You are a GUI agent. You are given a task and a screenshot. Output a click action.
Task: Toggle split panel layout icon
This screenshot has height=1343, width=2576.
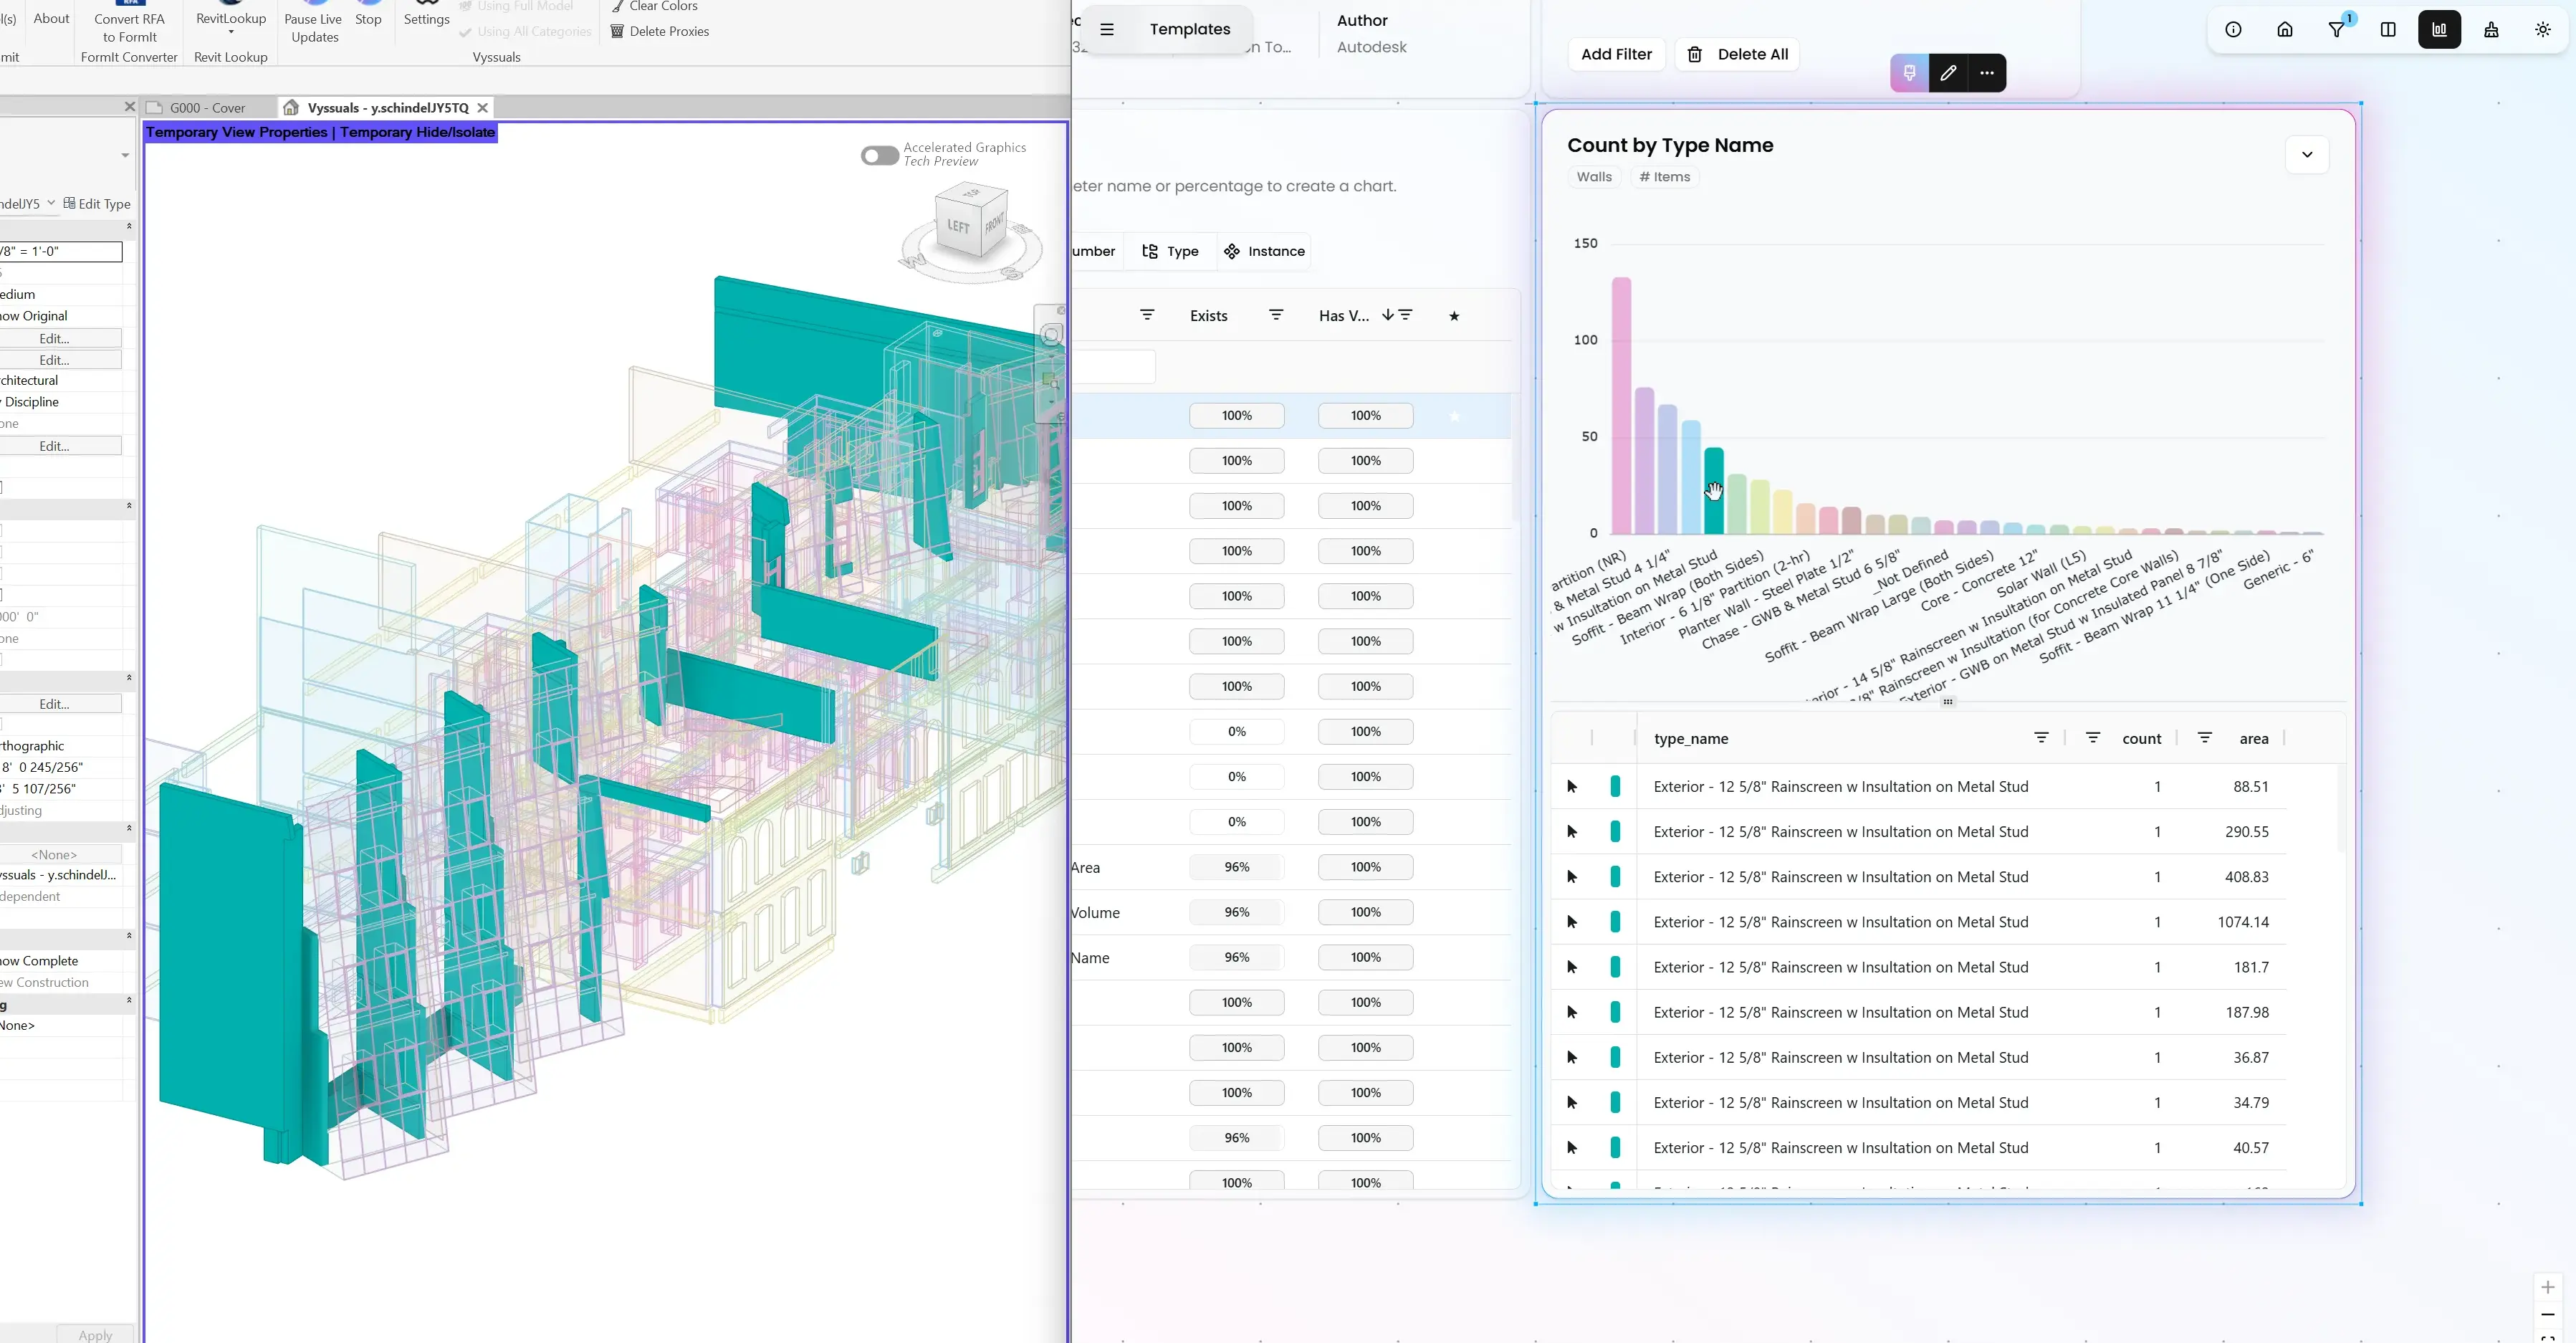[x=2388, y=30]
